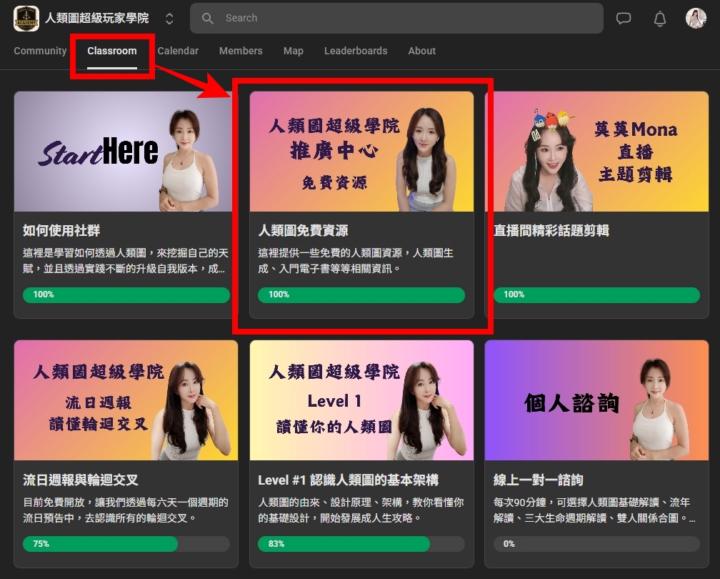Click the description starting 每次90分鐘
Screen dimensions: 720x579
coord(594,510)
